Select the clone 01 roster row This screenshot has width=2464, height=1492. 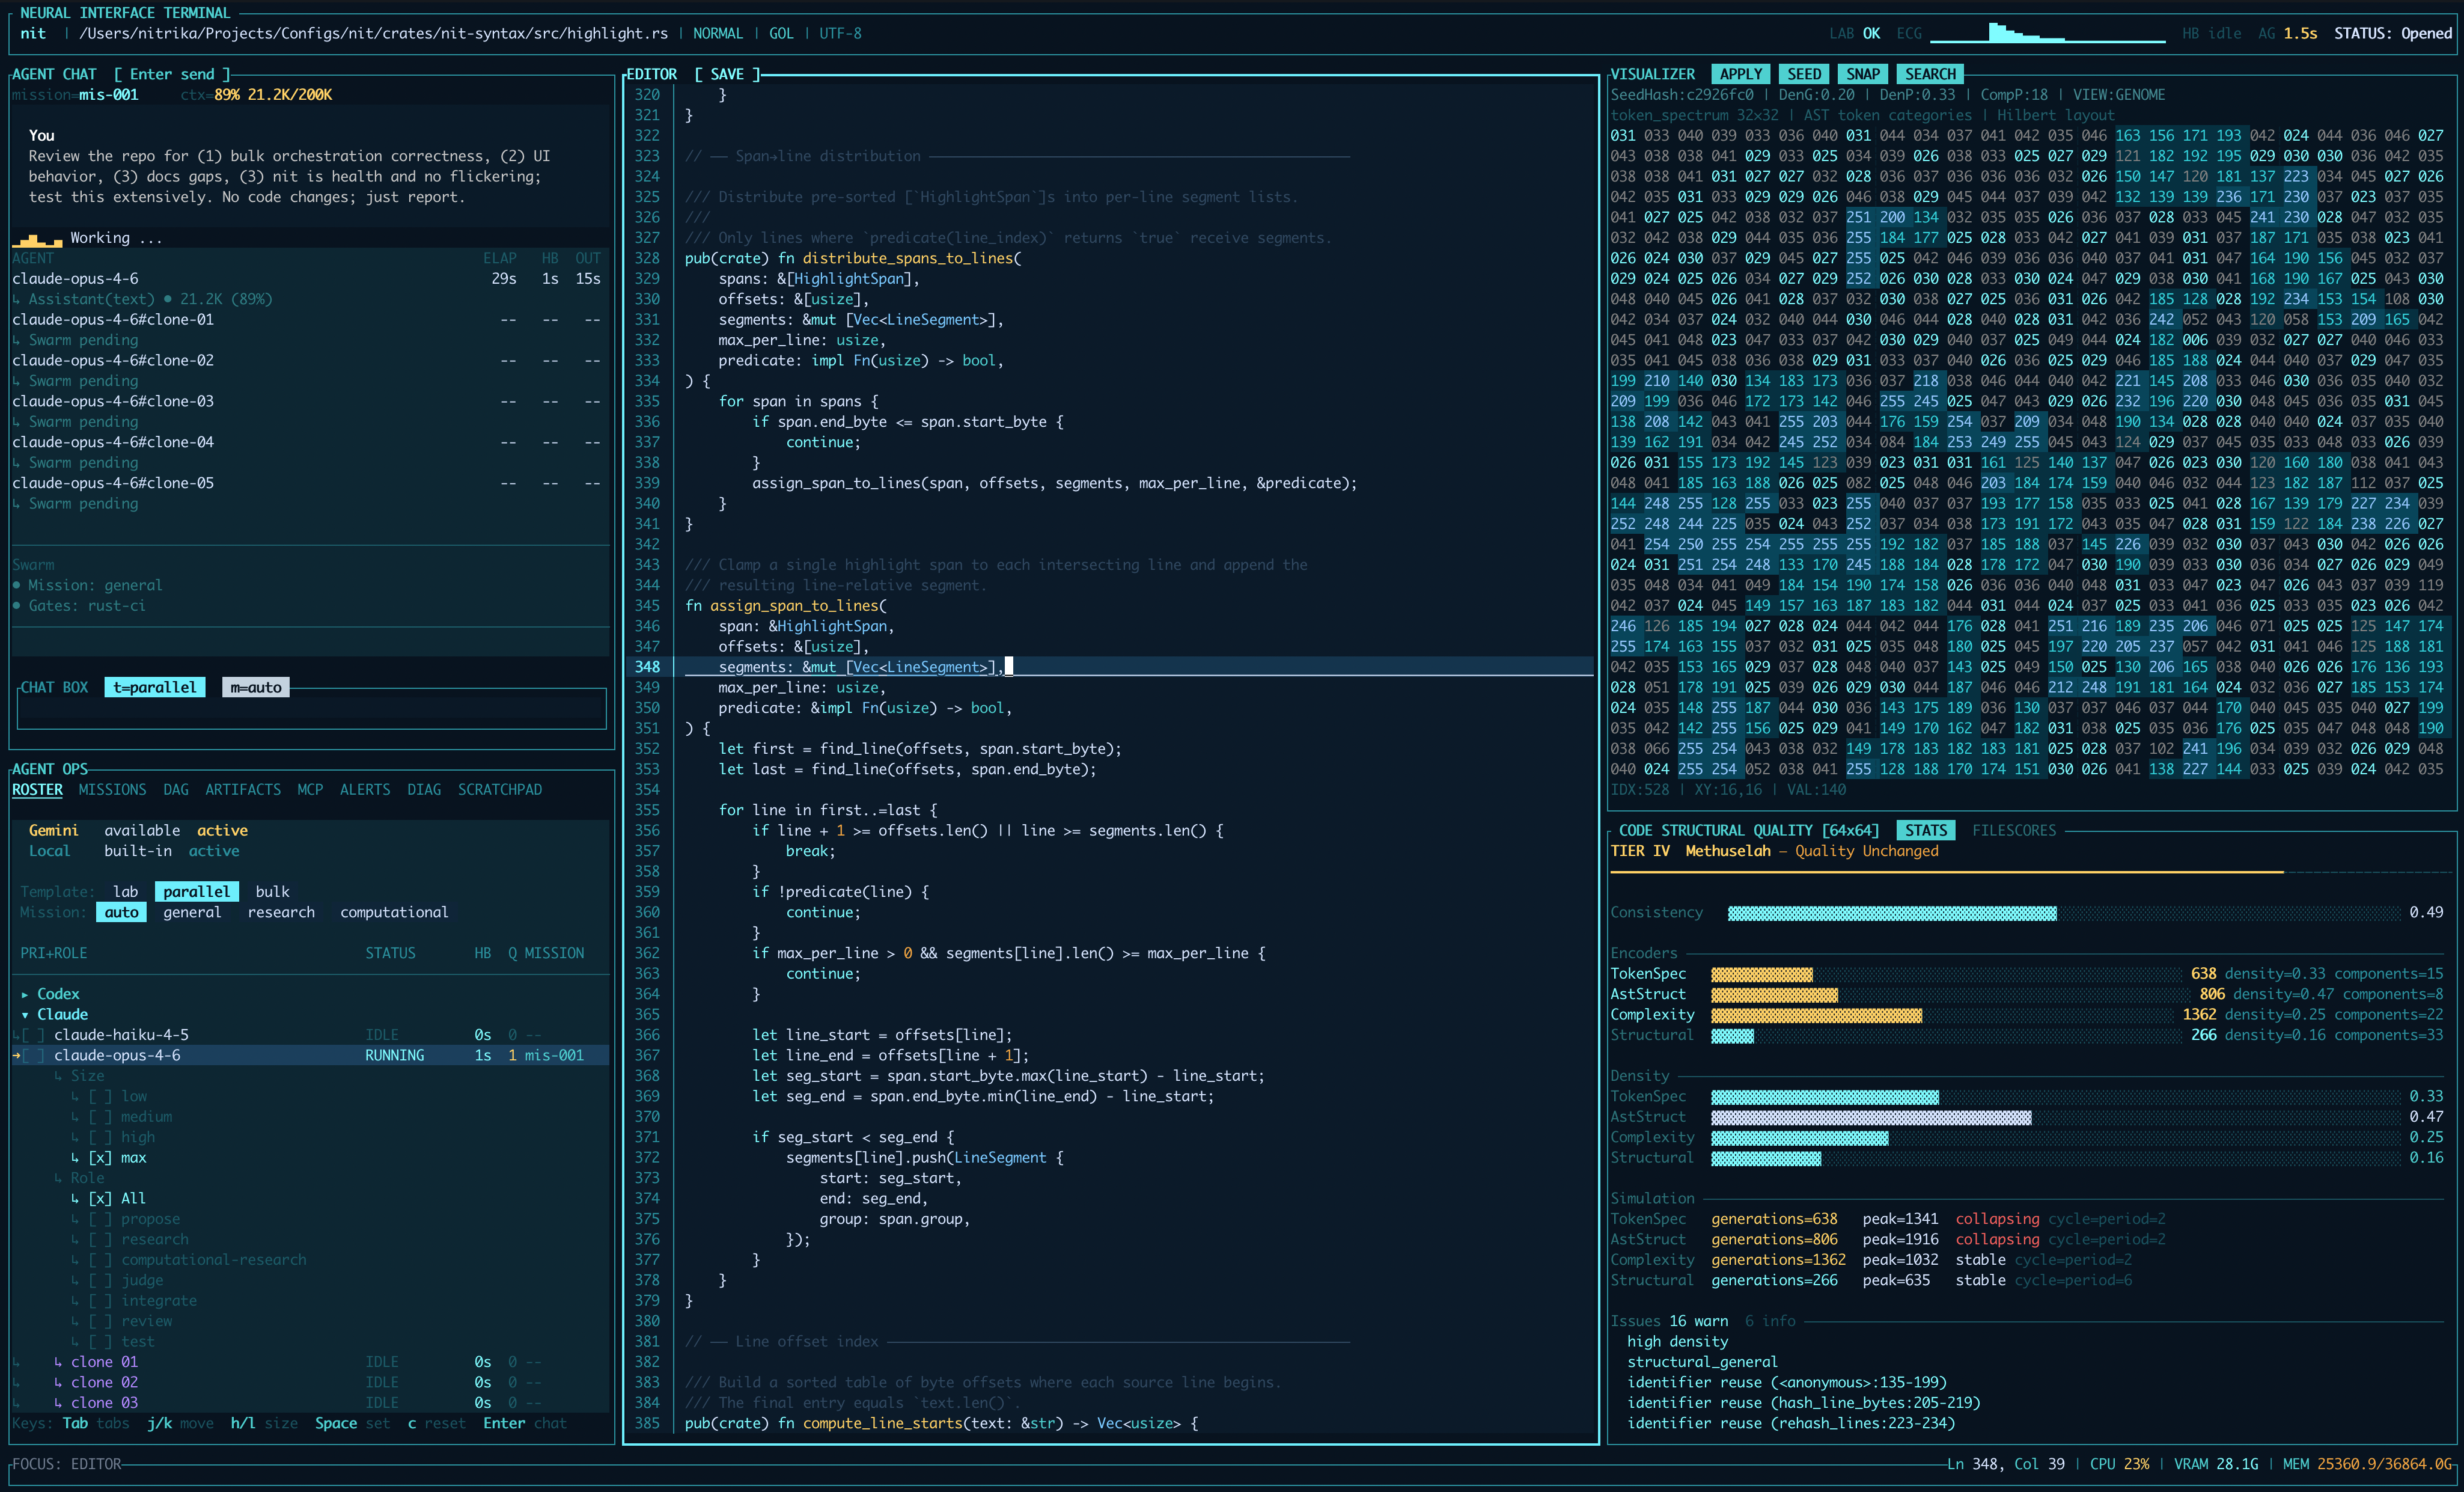(311, 1362)
